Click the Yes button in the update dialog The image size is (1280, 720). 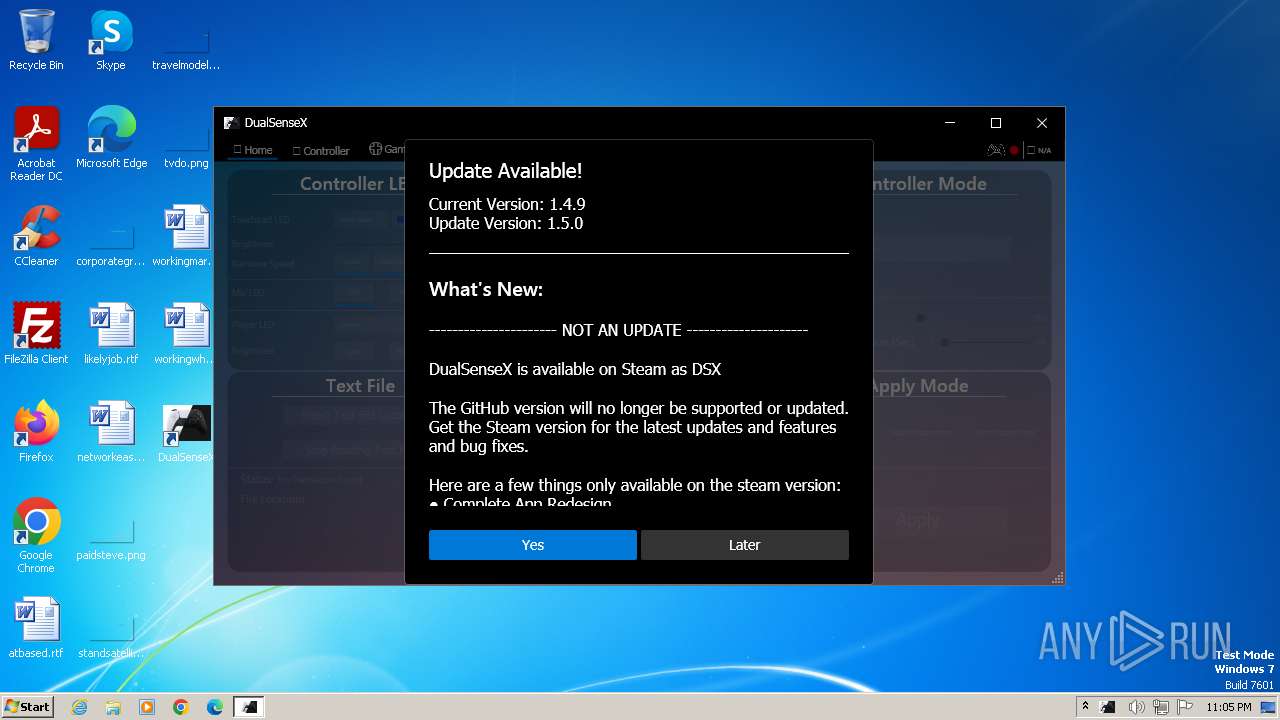point(532,545)
